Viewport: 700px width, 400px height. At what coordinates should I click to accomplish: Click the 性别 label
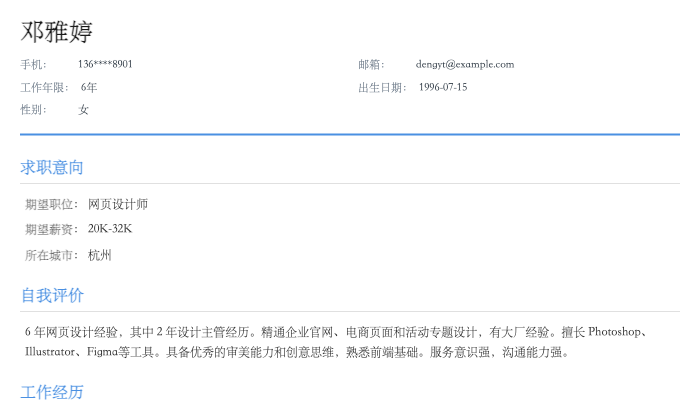33,110
